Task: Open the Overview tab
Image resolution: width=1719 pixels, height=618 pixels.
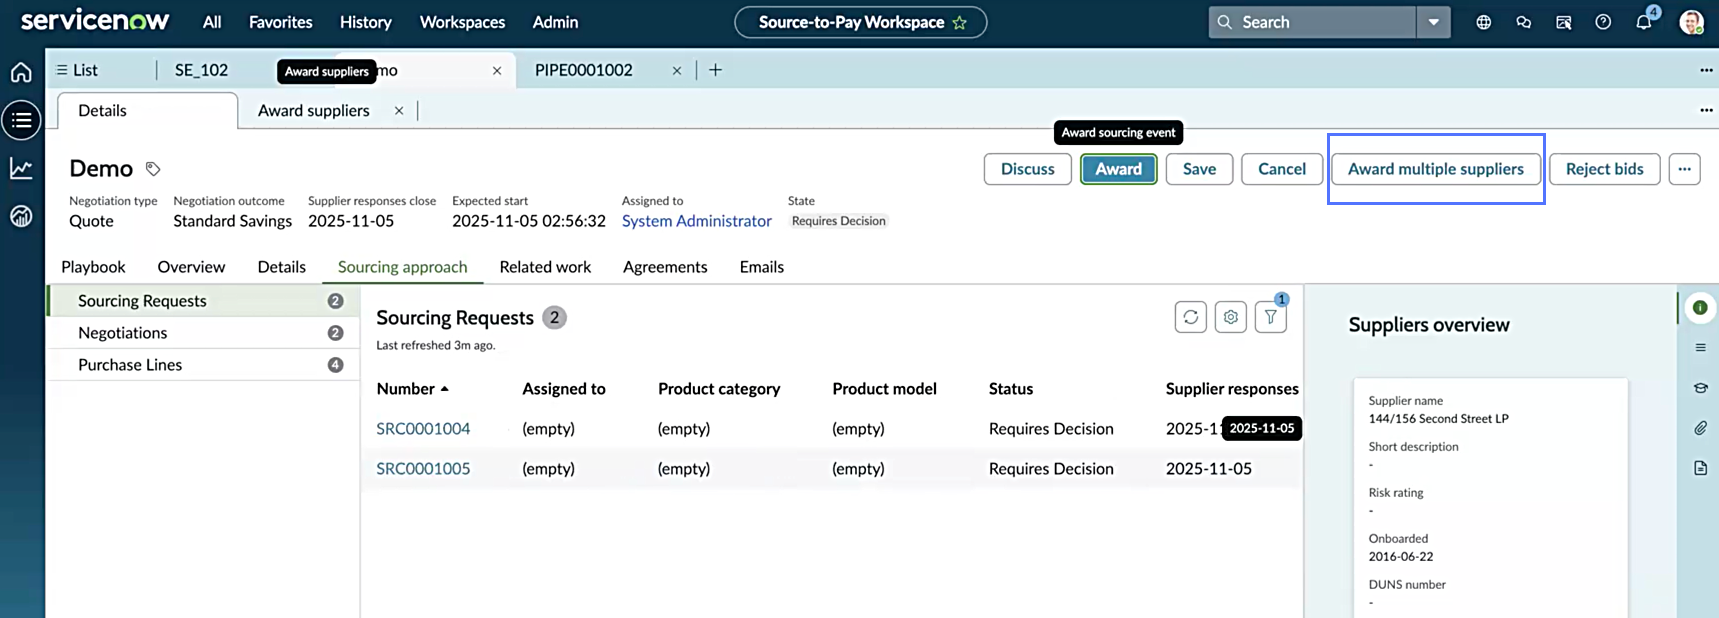Action: 191,267
